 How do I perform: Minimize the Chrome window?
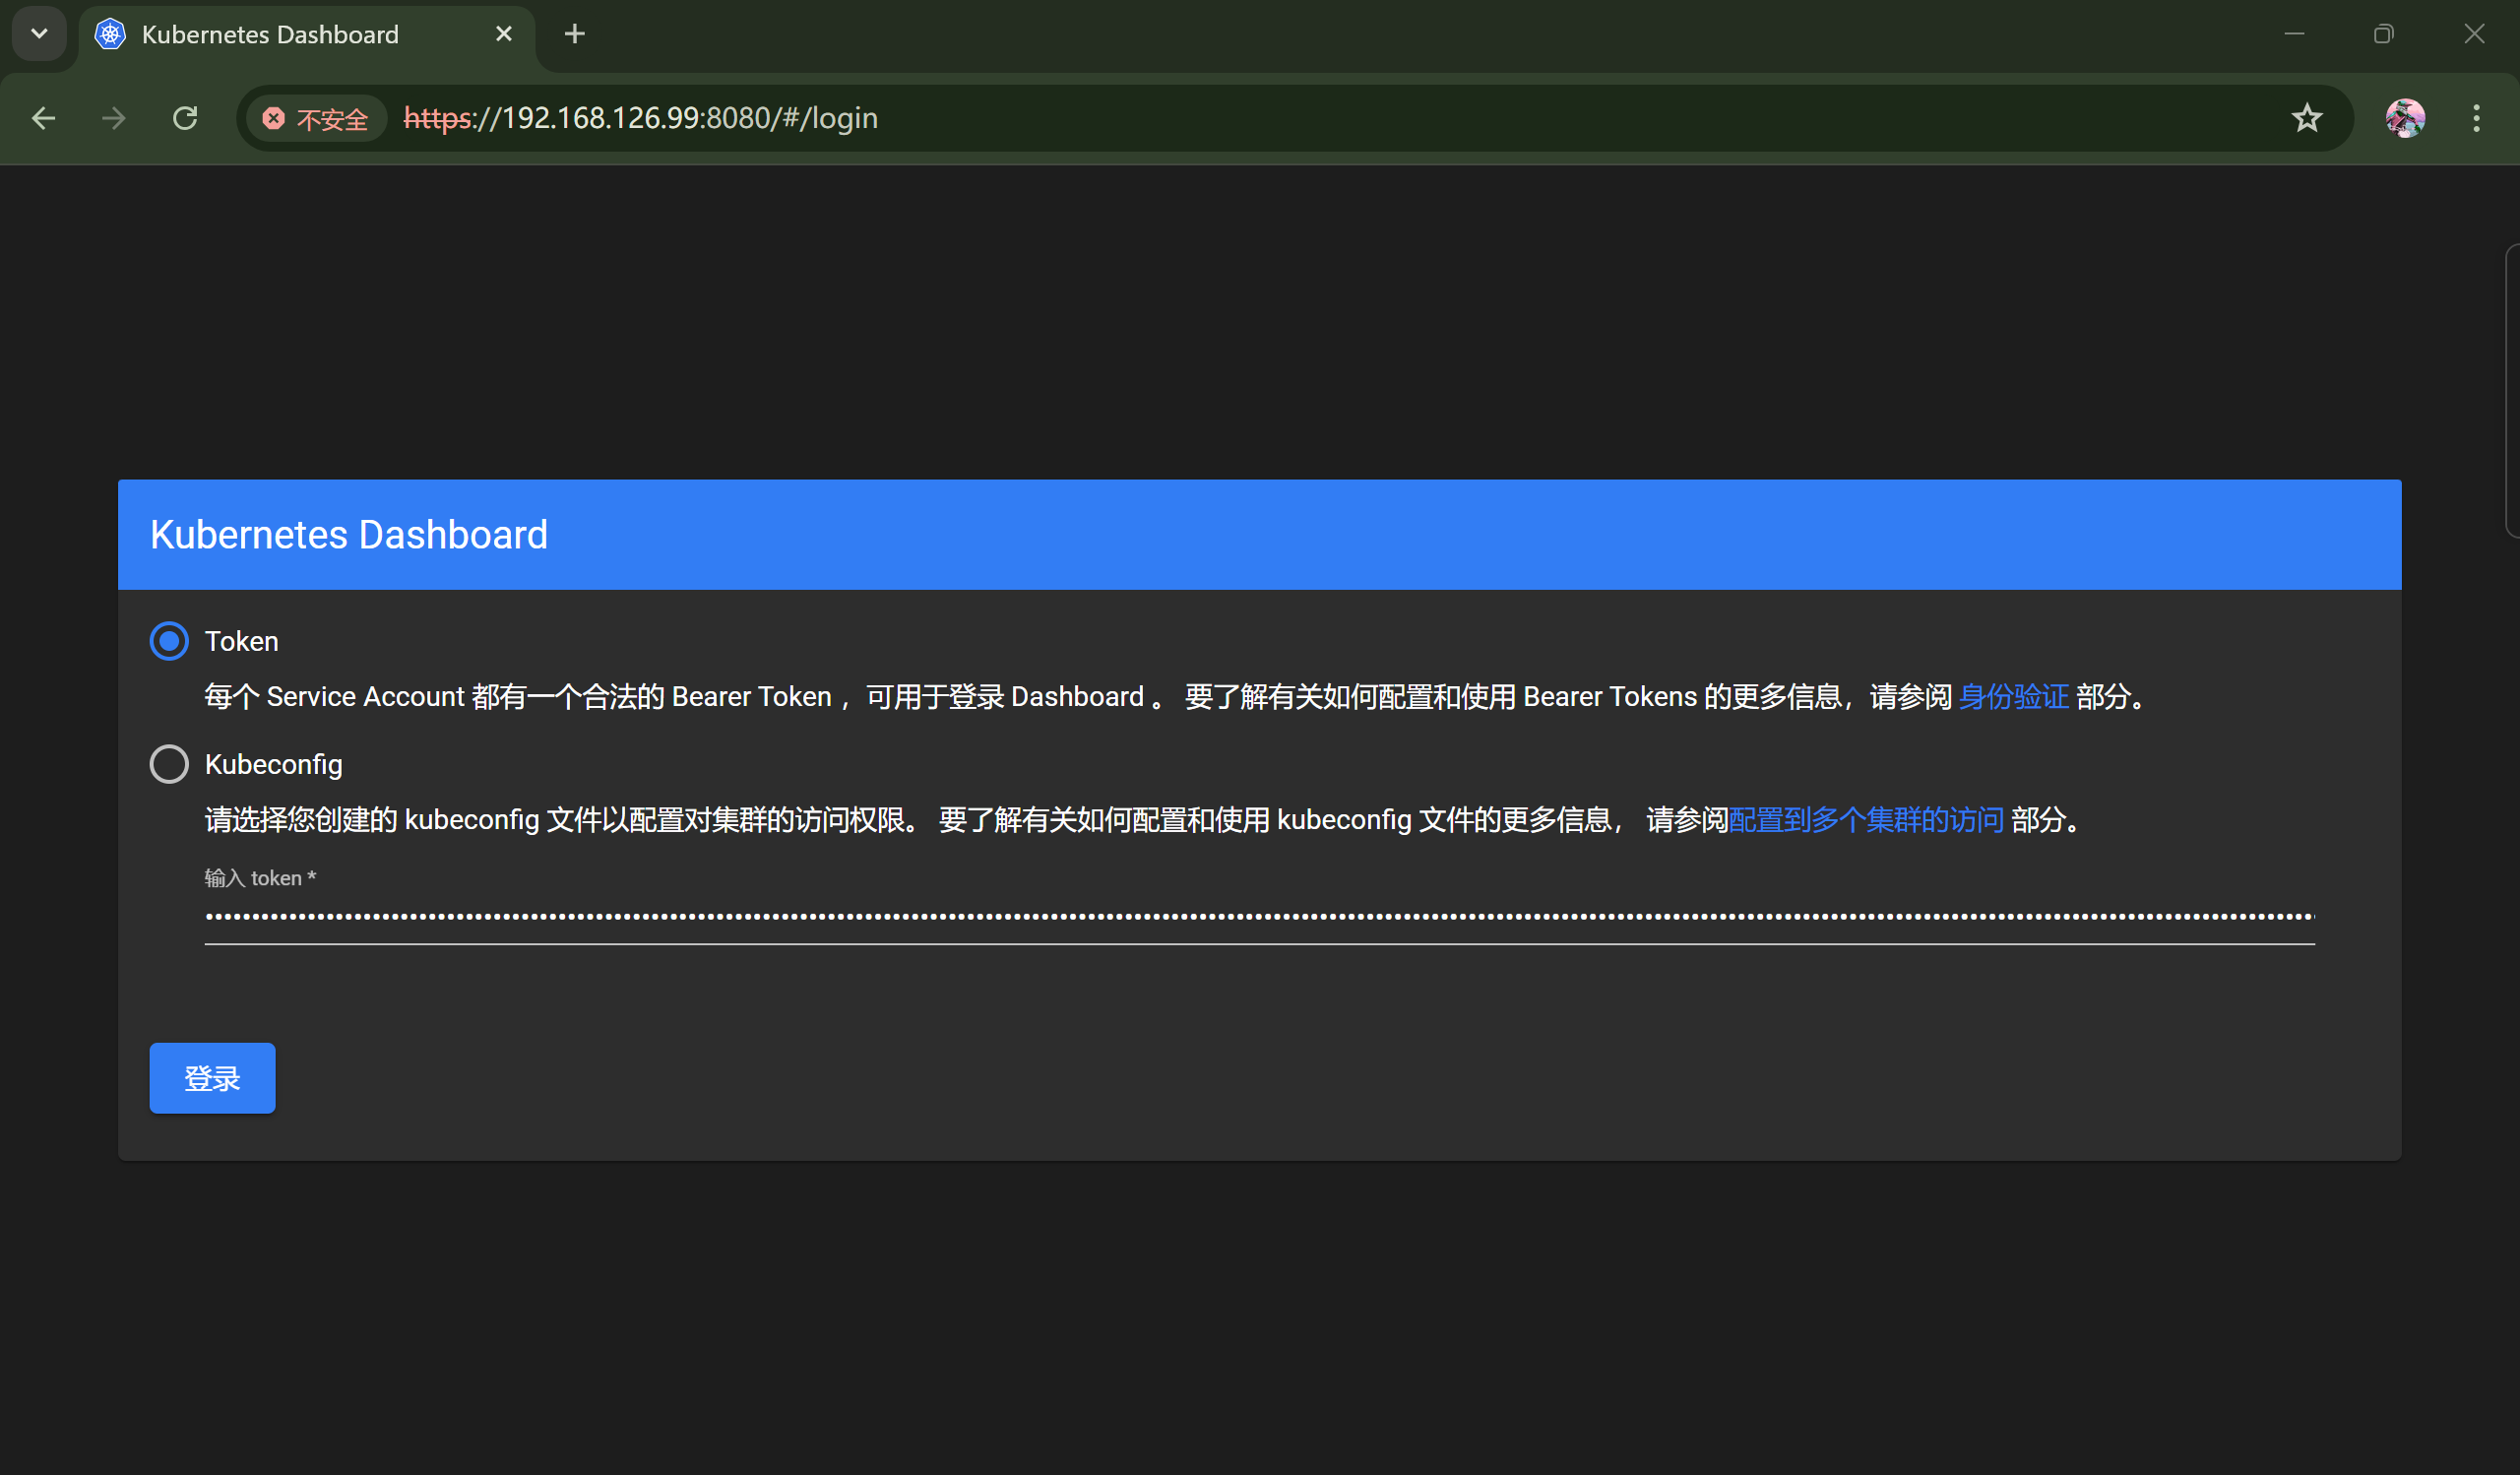tap(2294, 34)
